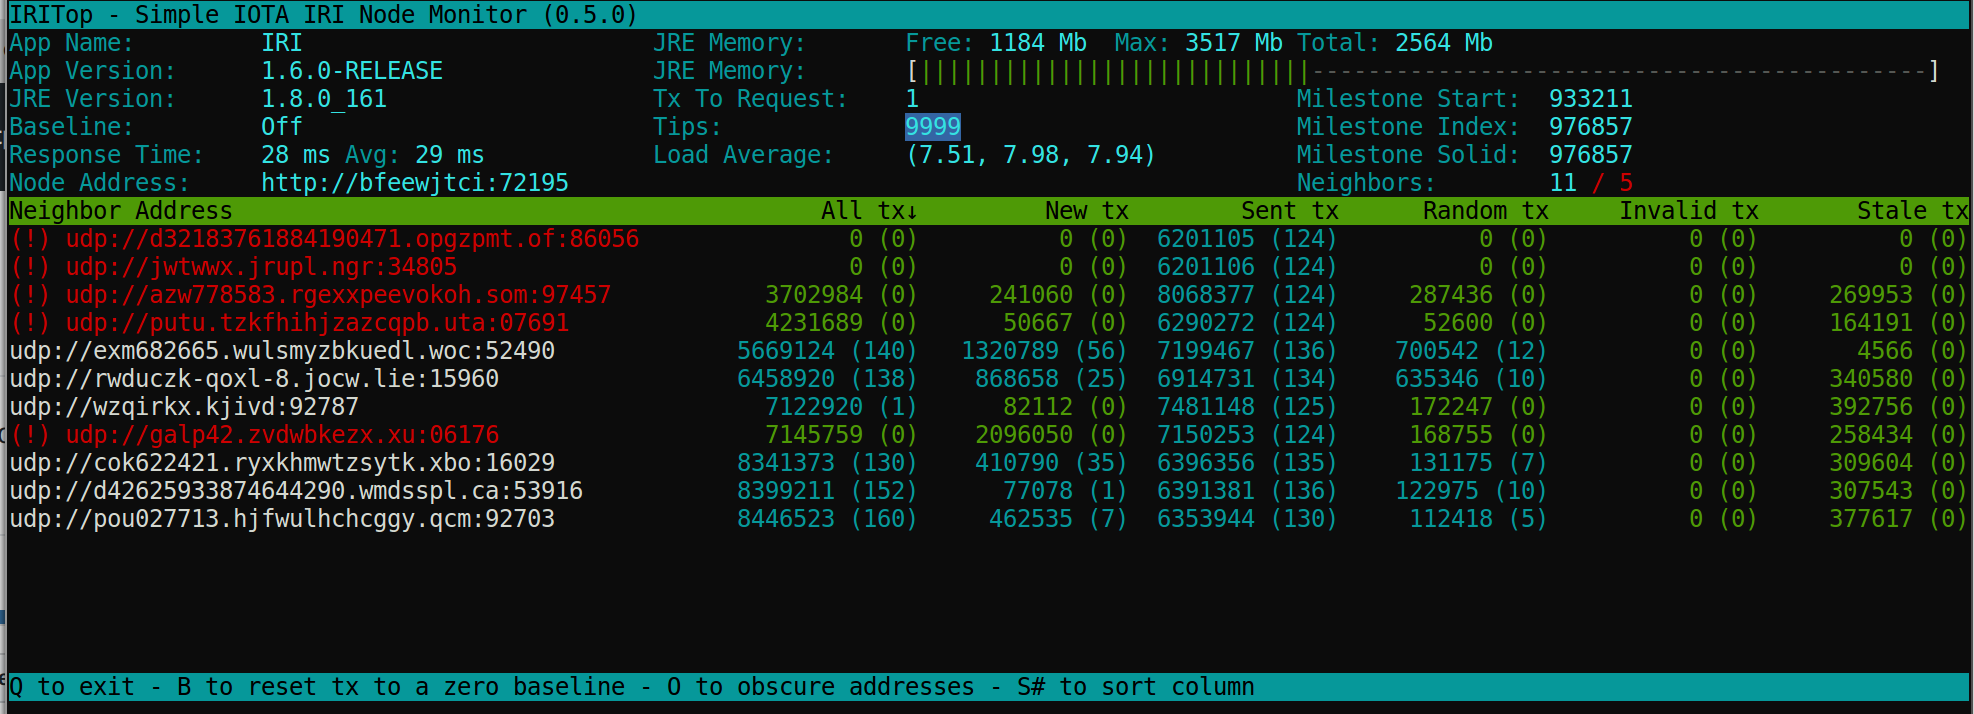Click the 'Invalid tx' column header
1974x714 pixels.
click(x=1688, y=211)
